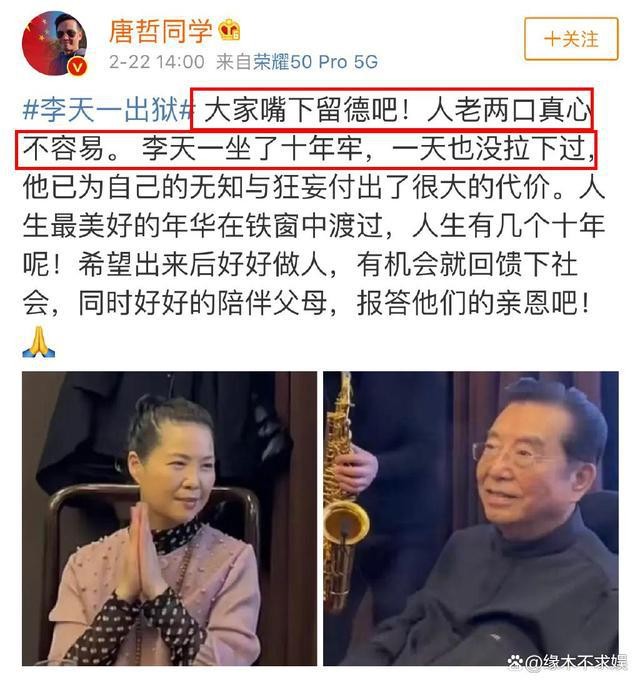The width and height of the screenshot is (640, 685).
Task: Tap the gold crown membership icon
Action: pyautogui.click(x=229, y=31)
